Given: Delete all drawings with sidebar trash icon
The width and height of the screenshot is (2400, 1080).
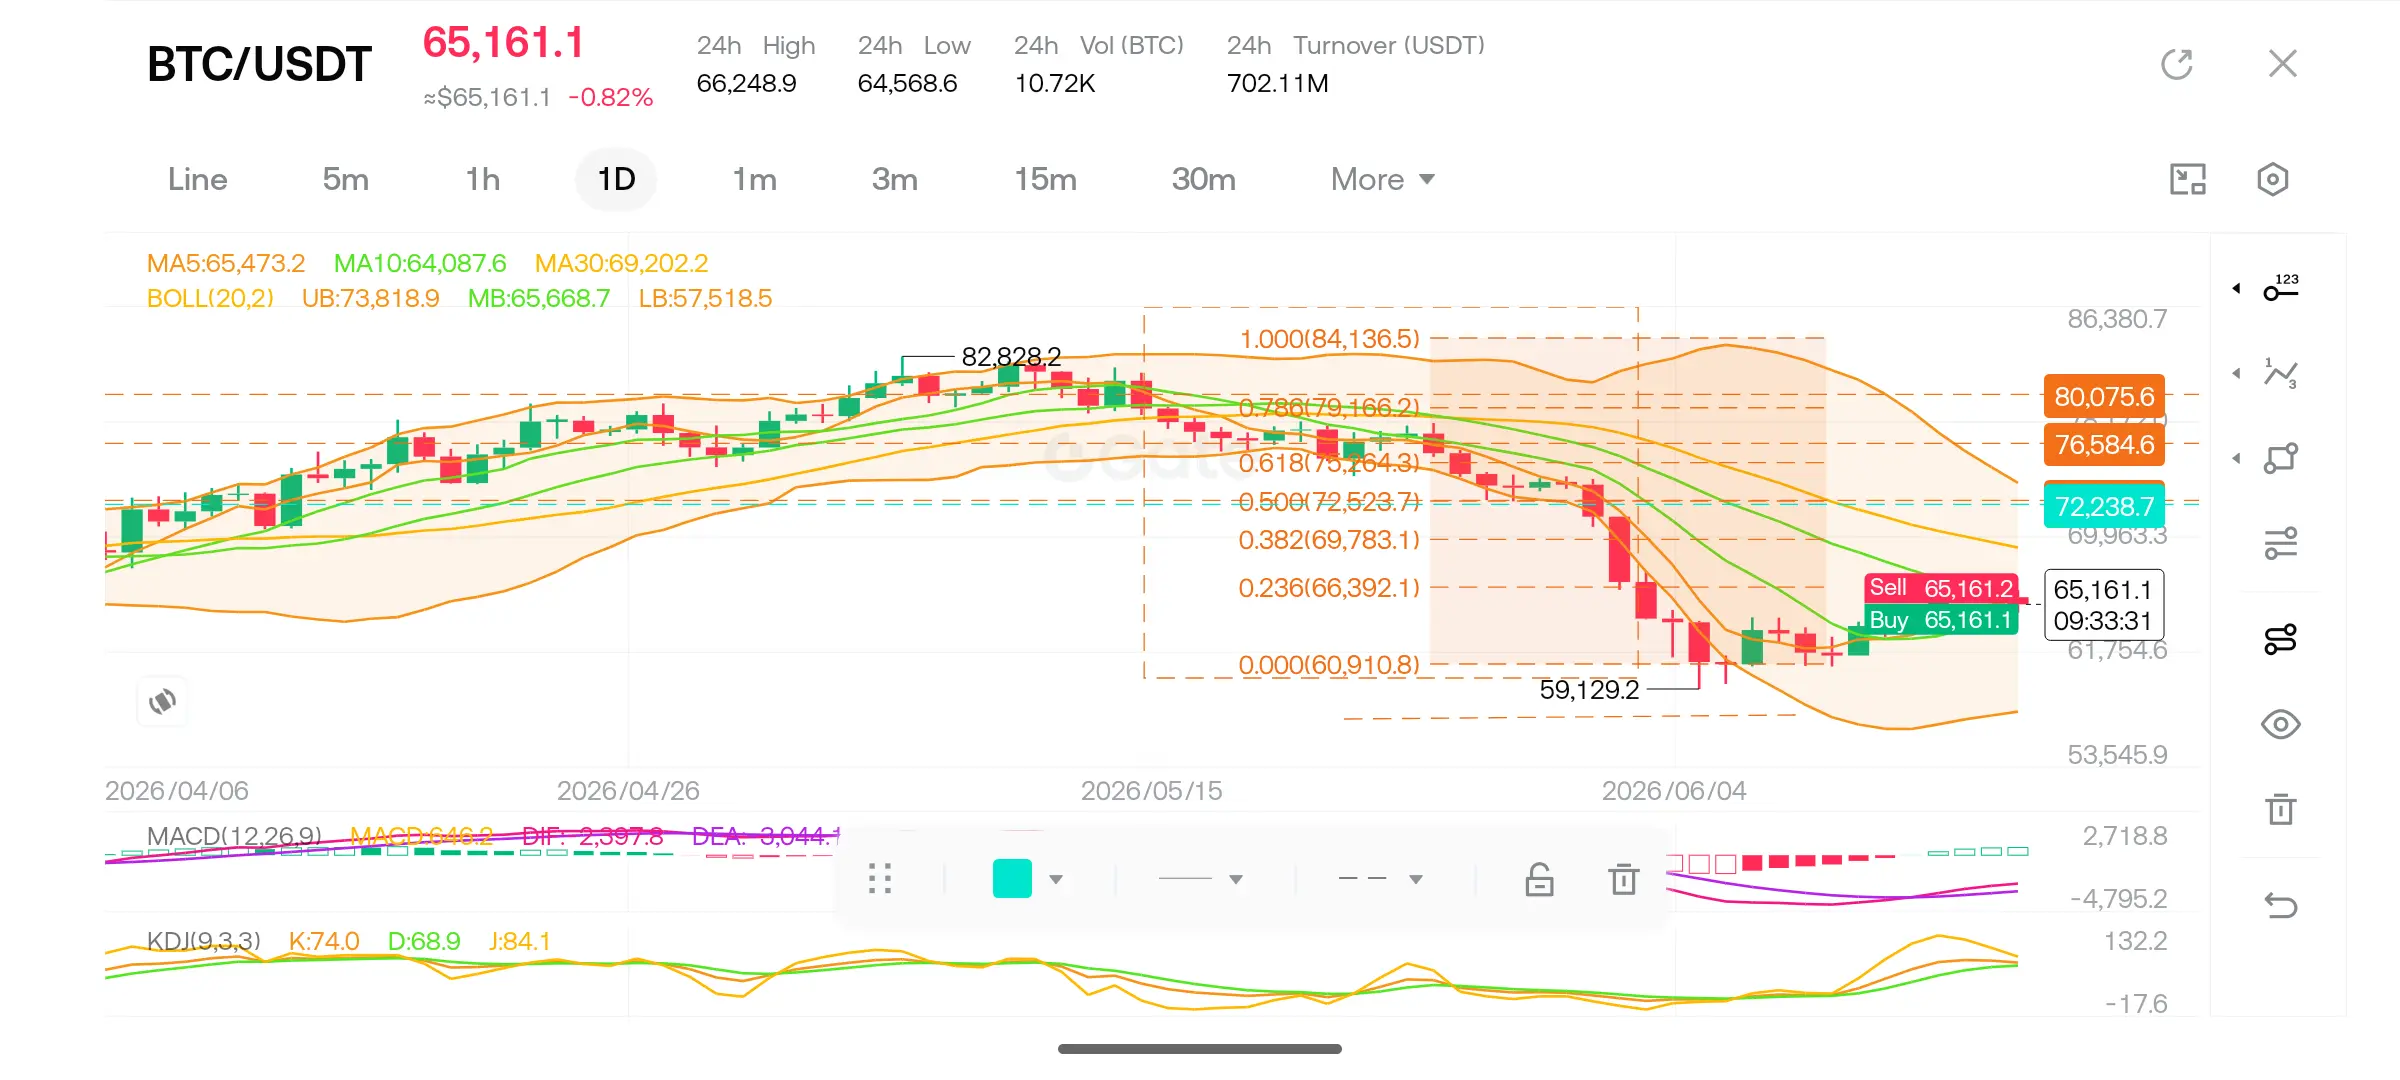Looking at the screenshot, I should click(2281, 809).
